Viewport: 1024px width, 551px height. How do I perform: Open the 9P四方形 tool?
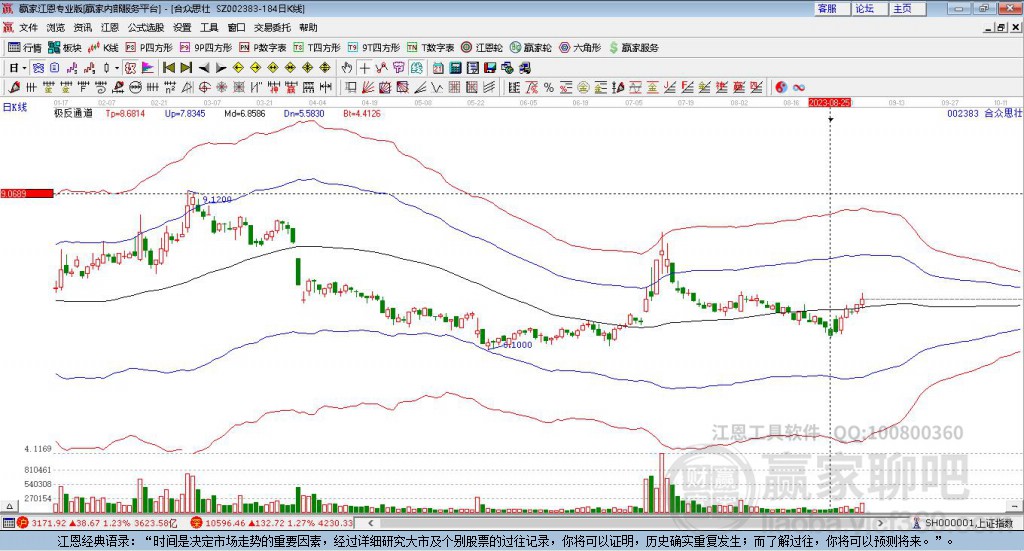206,48
